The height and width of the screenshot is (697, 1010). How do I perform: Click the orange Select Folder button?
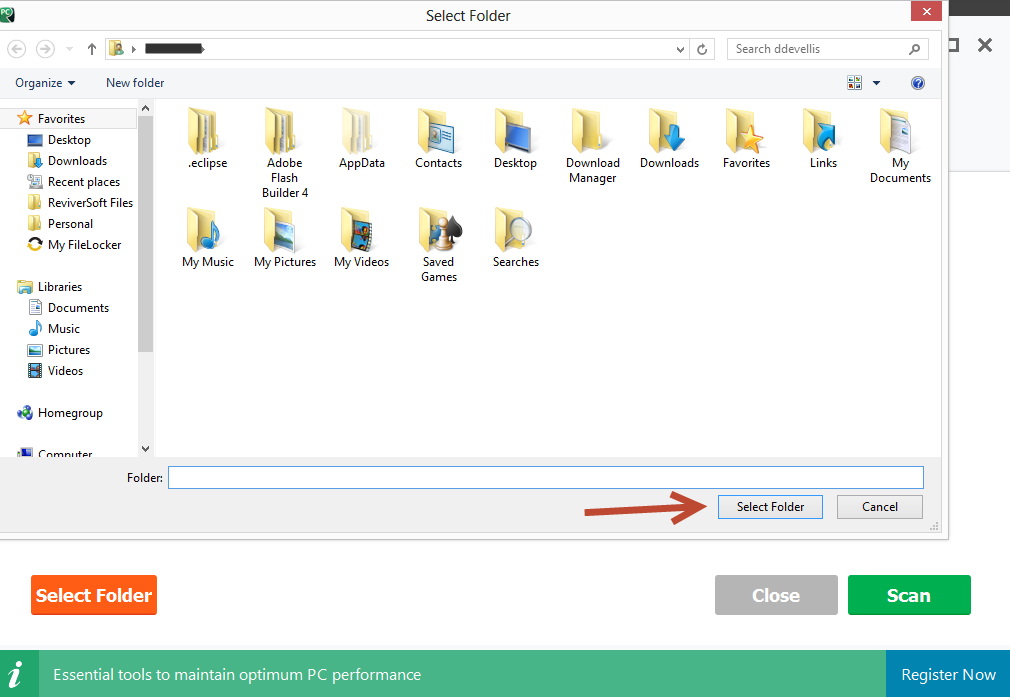click(94, 595)
